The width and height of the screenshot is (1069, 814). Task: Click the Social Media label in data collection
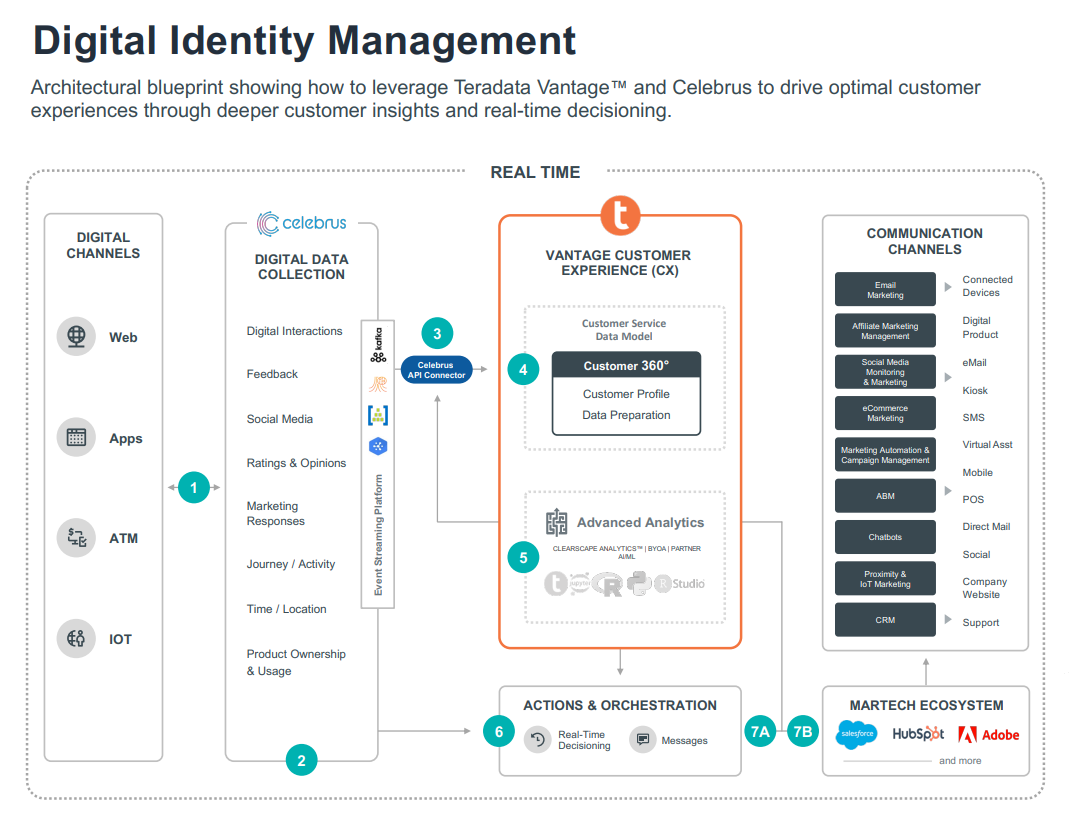click(280, 419)
